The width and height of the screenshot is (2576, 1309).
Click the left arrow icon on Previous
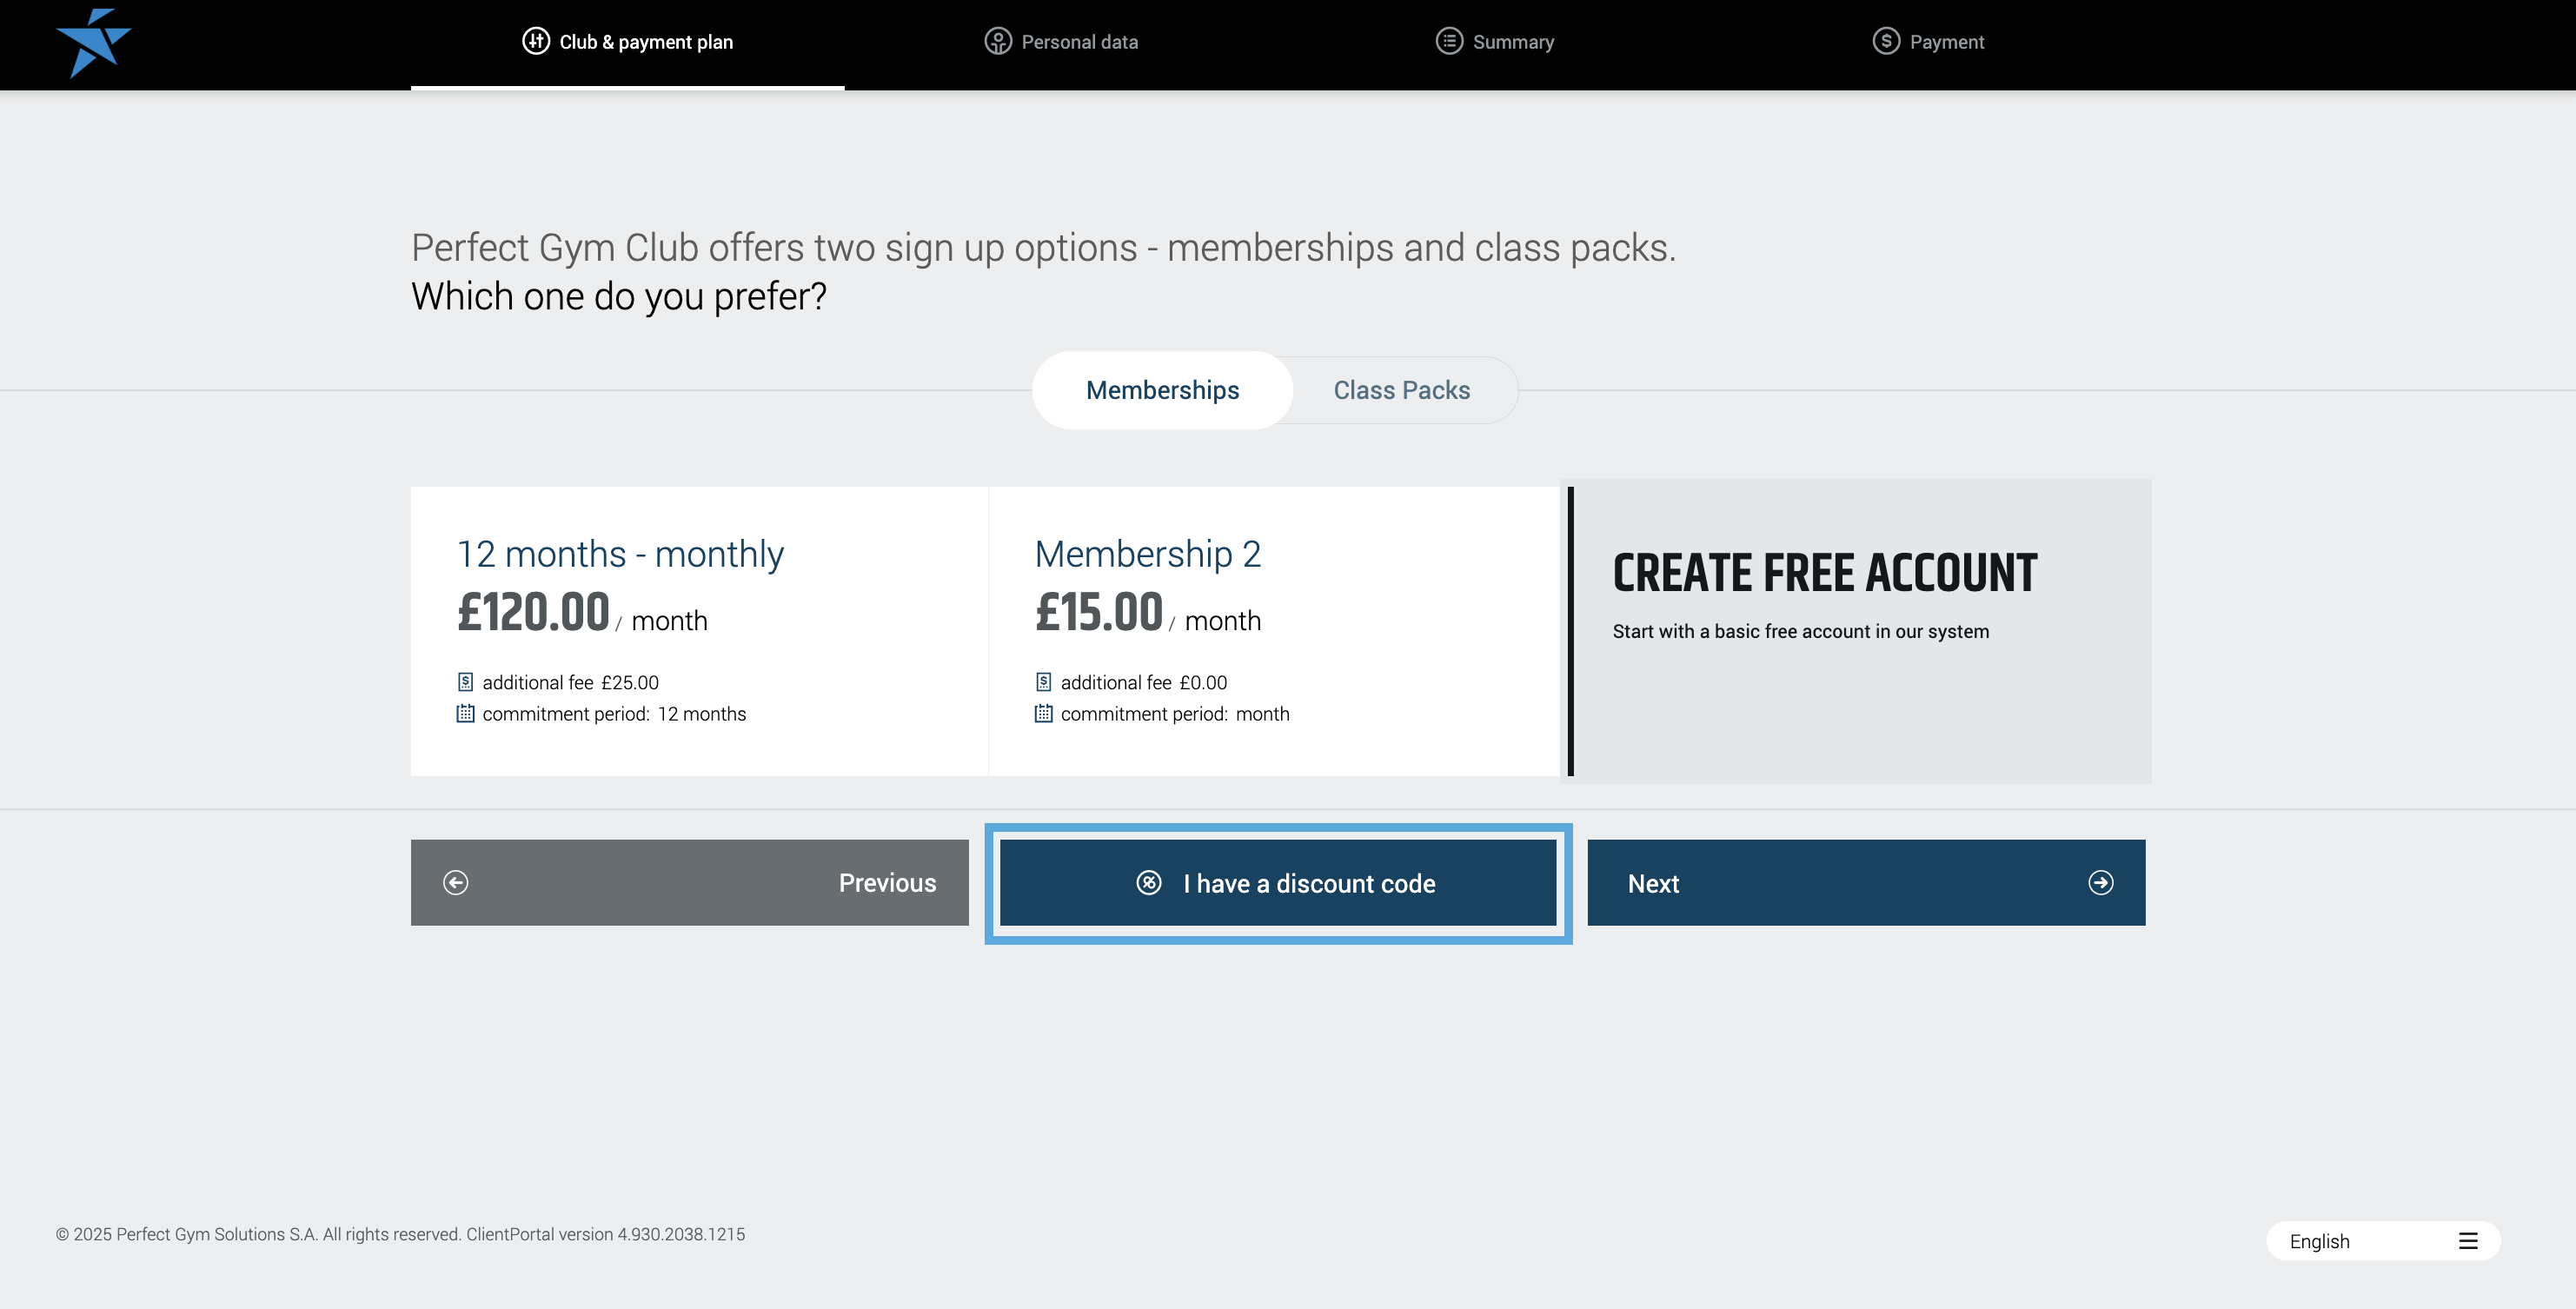click(x=456, y=882)
